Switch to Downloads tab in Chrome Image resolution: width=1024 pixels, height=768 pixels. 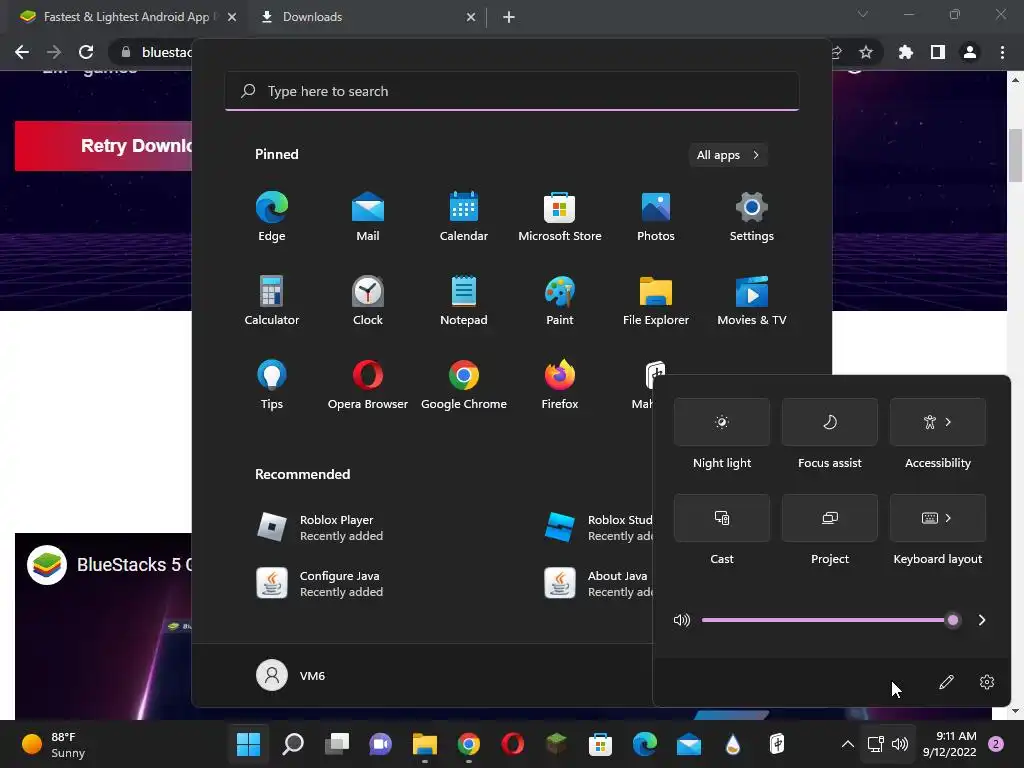[x=368, y=17]
